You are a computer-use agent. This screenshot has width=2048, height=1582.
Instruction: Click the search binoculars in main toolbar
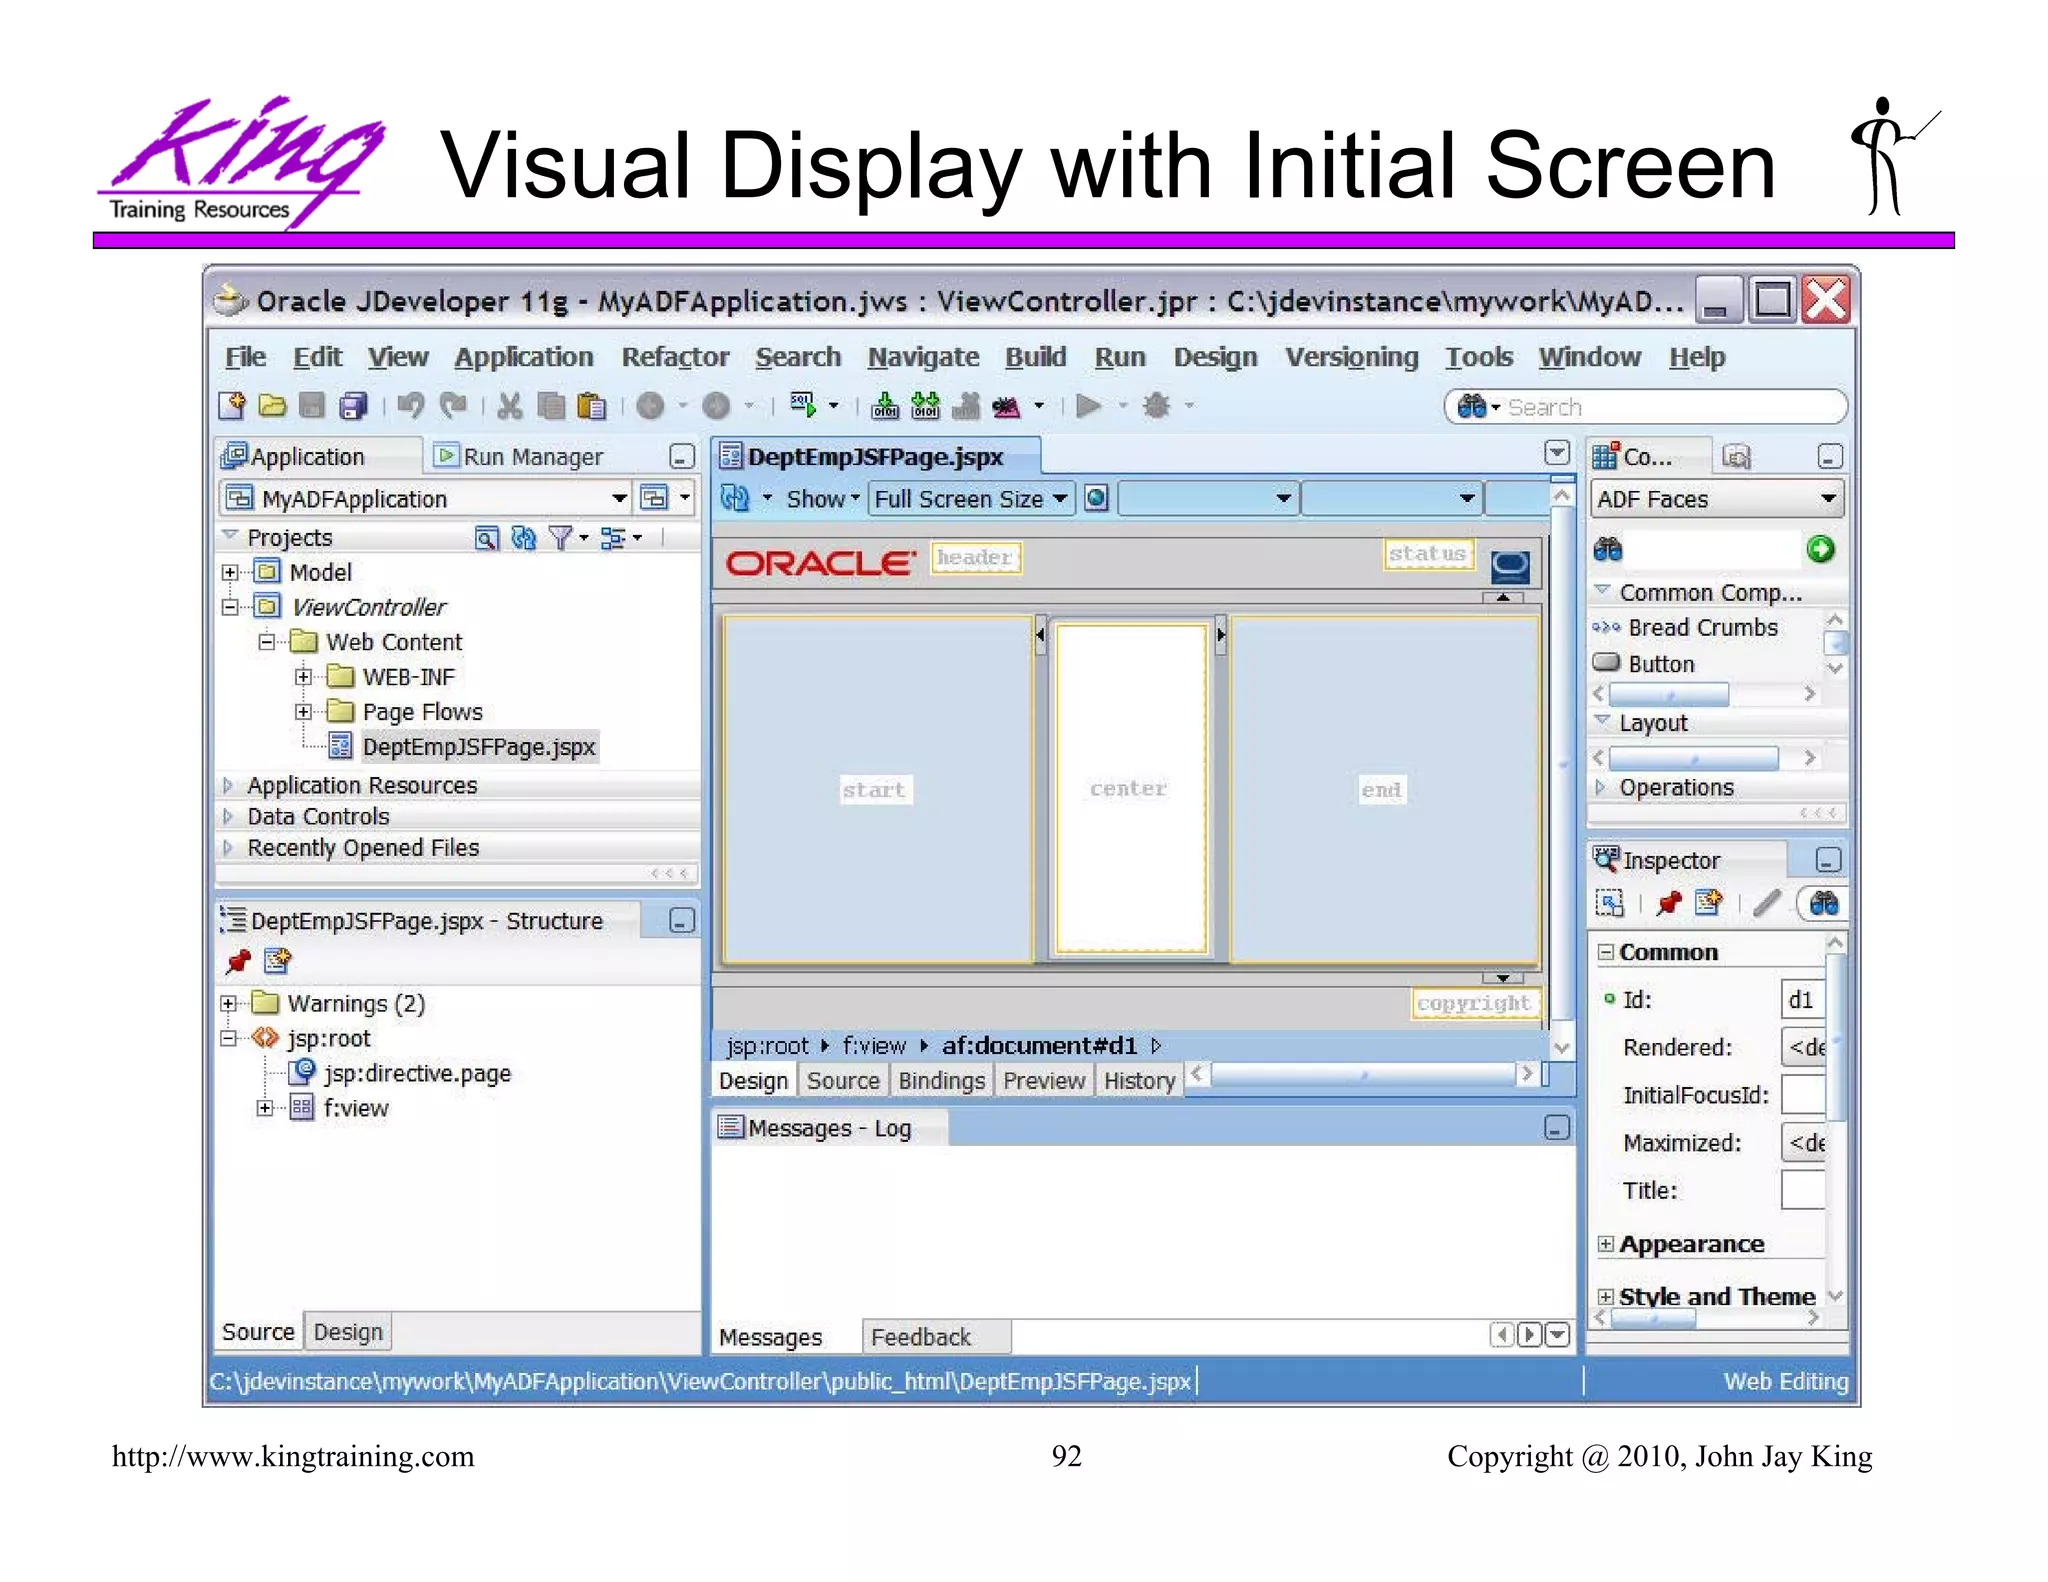pos(1472,406)
